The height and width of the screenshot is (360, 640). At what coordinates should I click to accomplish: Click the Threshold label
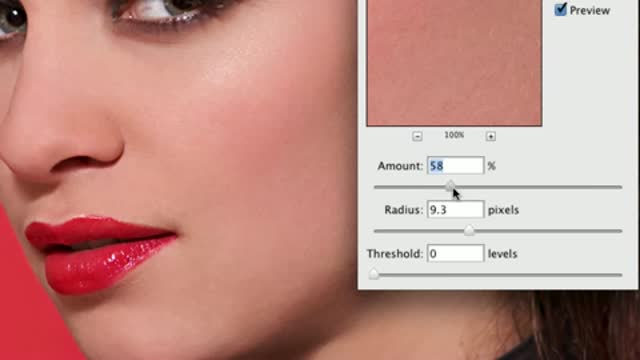click(x=395, y=254)
